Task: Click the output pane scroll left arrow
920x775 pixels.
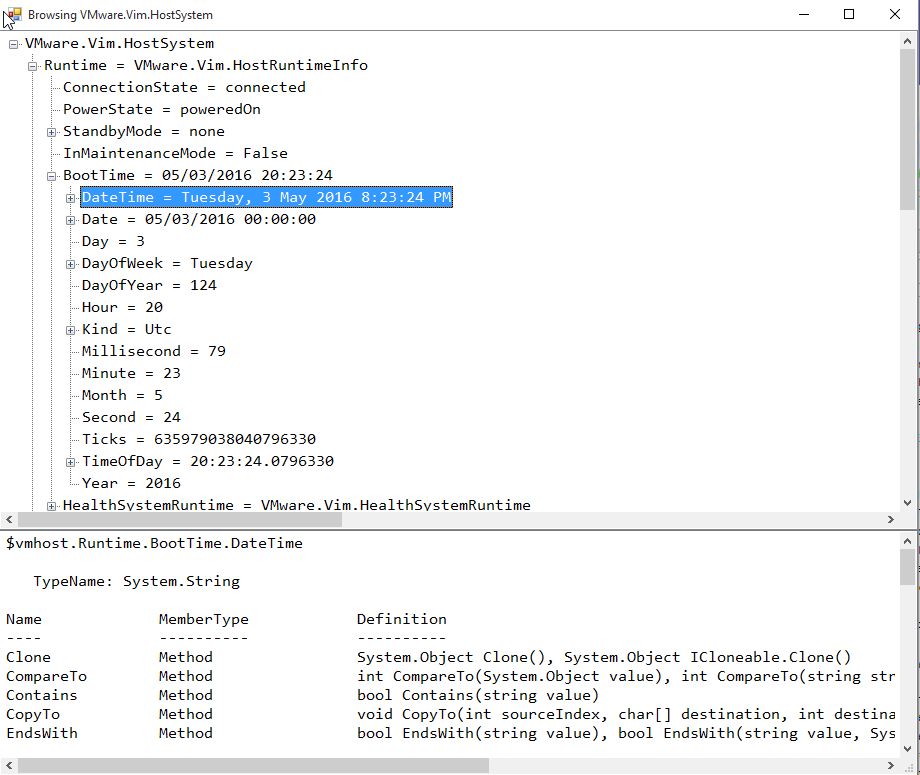Action: coord(9,765)
